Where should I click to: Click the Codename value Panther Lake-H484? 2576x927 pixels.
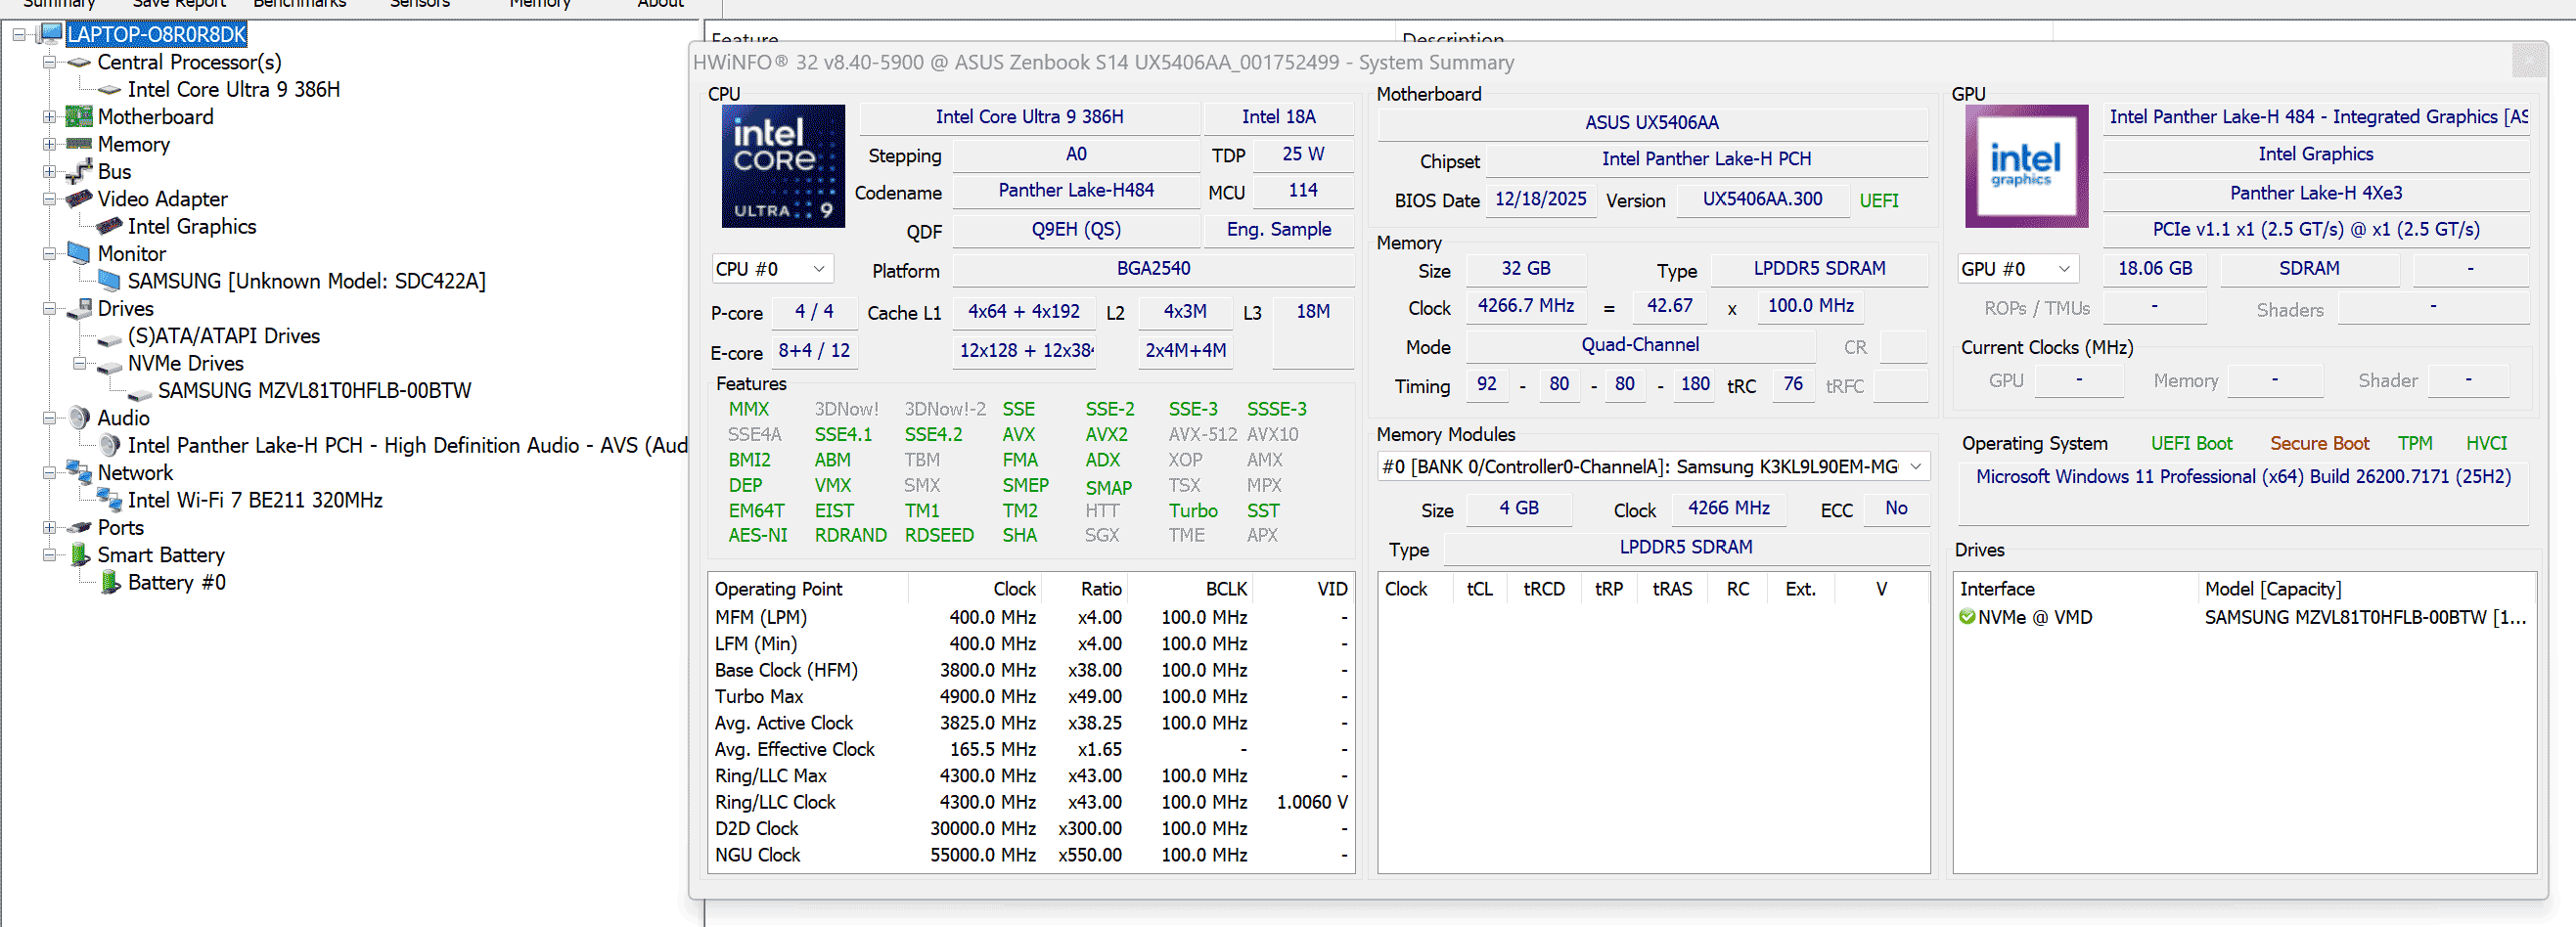[1076, 190]
